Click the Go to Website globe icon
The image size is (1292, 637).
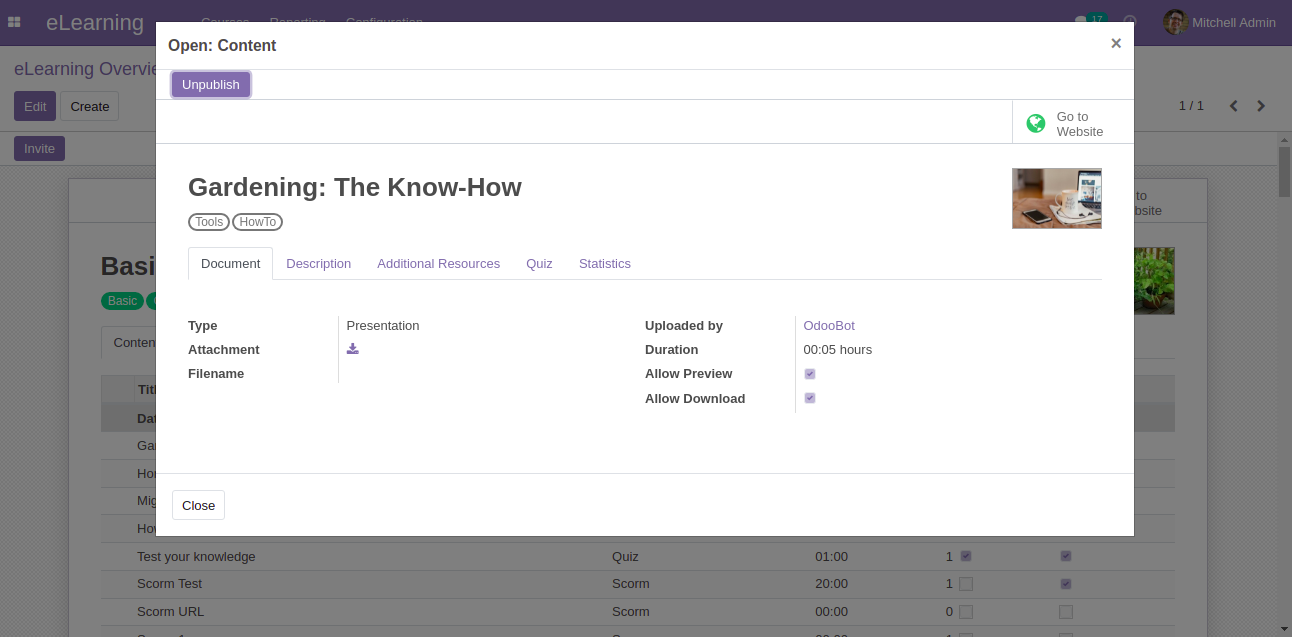click(1036, 123)
